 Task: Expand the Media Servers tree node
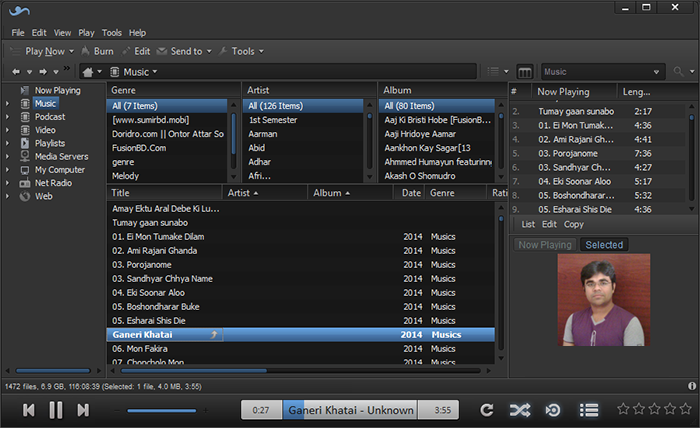8,157
